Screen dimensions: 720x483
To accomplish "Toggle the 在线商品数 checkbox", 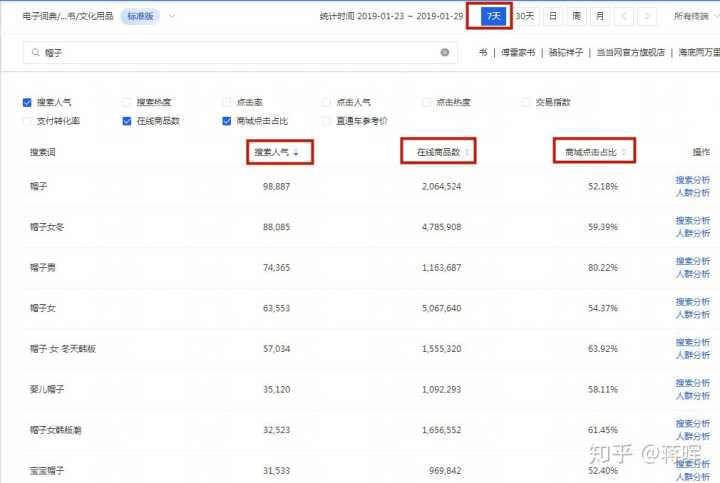I will 127,121.
